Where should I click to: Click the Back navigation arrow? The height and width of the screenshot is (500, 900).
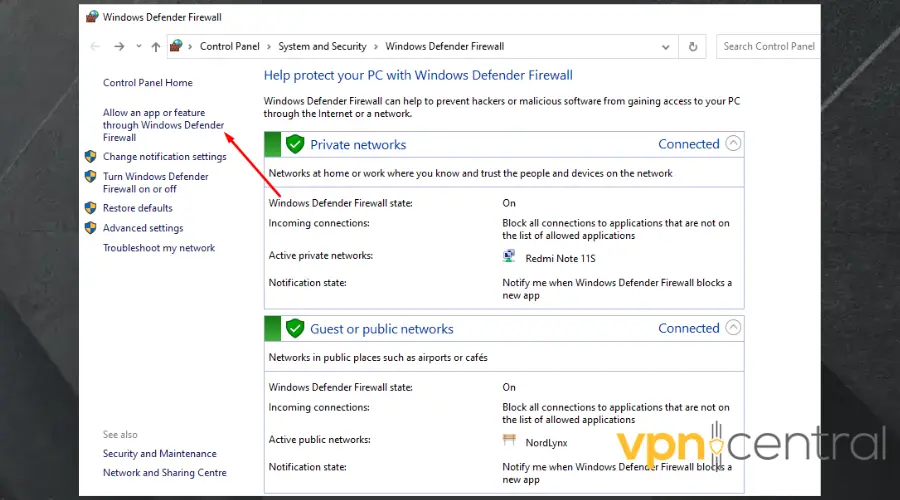(95, 46)
